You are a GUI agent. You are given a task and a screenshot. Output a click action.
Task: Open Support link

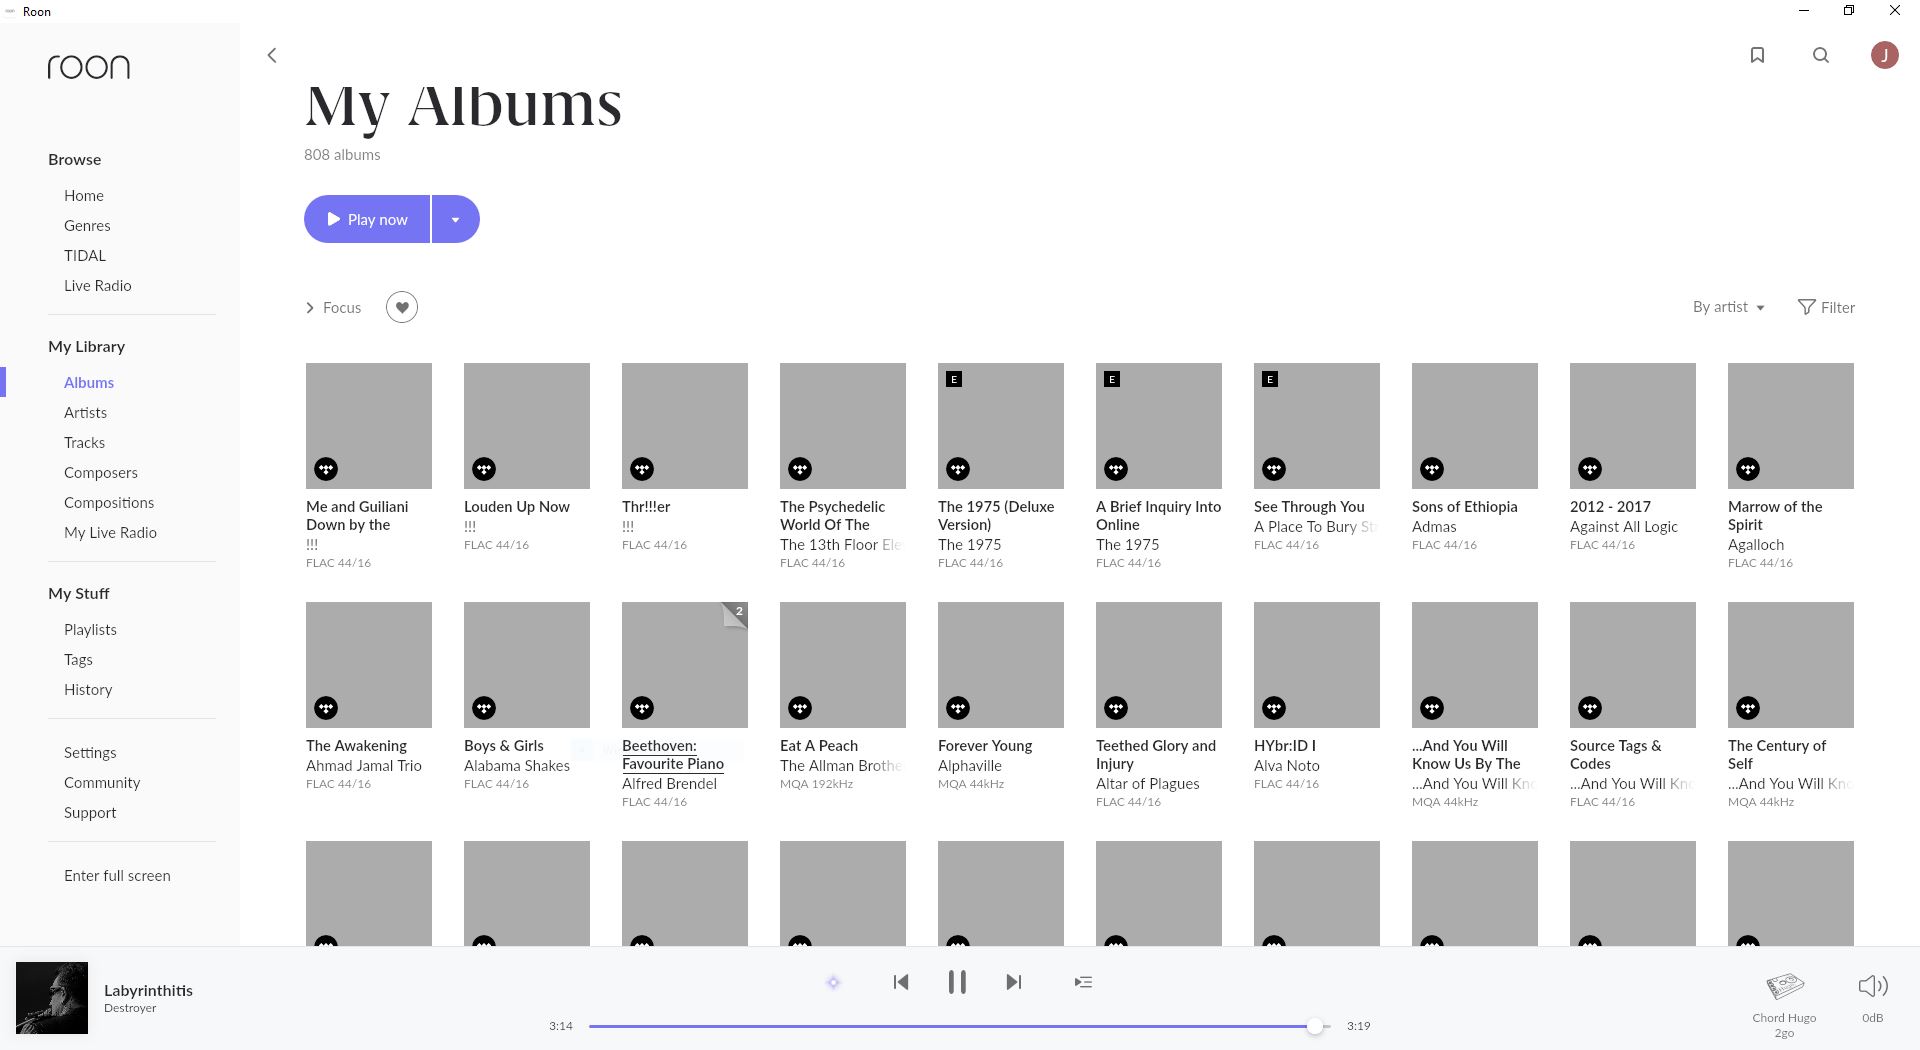click(x=90, y=812)
